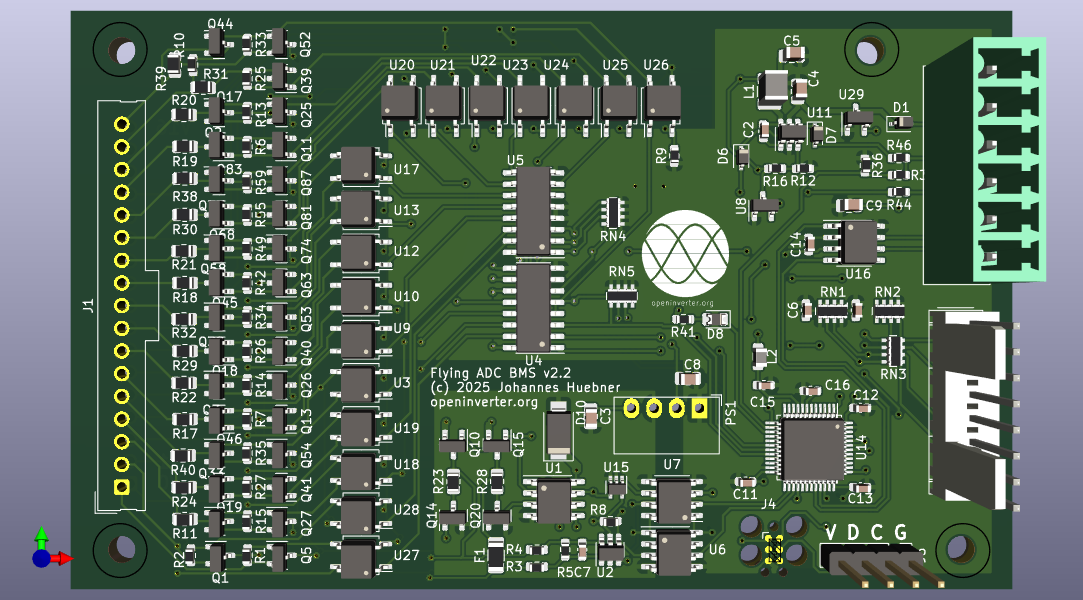The width and height of the screenshot is (1083, 600).
Task: Pick the green terminal block connector
Action: click(x=985, y=160)
